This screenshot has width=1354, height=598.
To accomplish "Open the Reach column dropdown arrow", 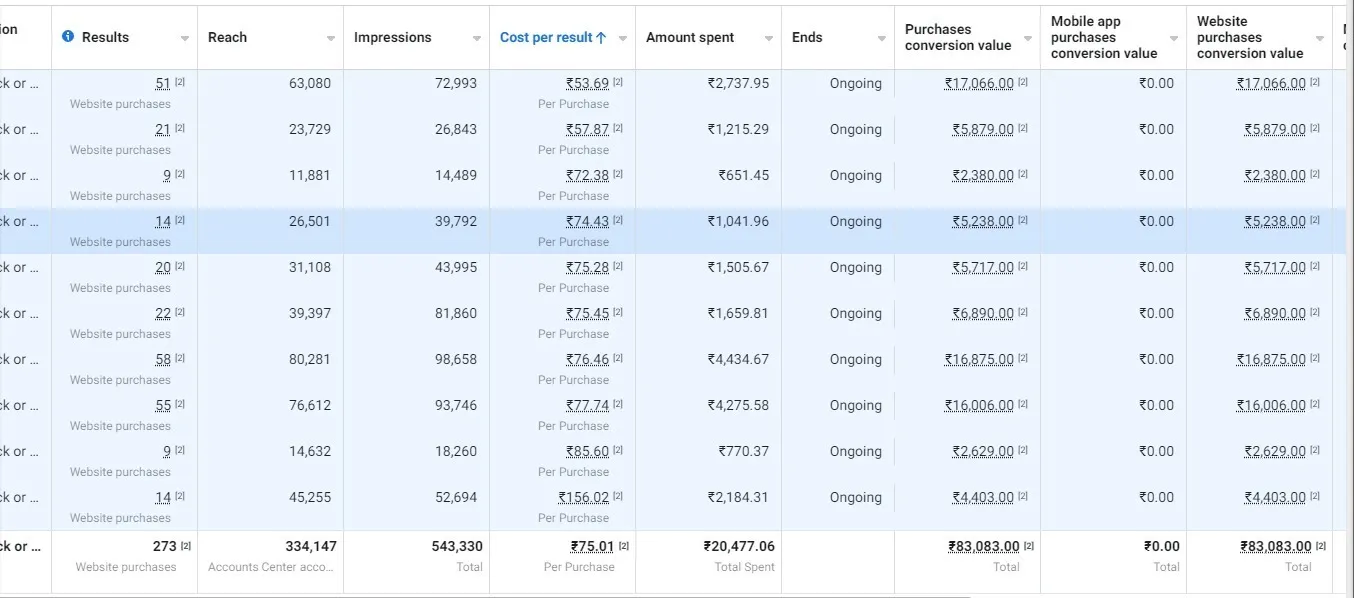I will point(331,39).
